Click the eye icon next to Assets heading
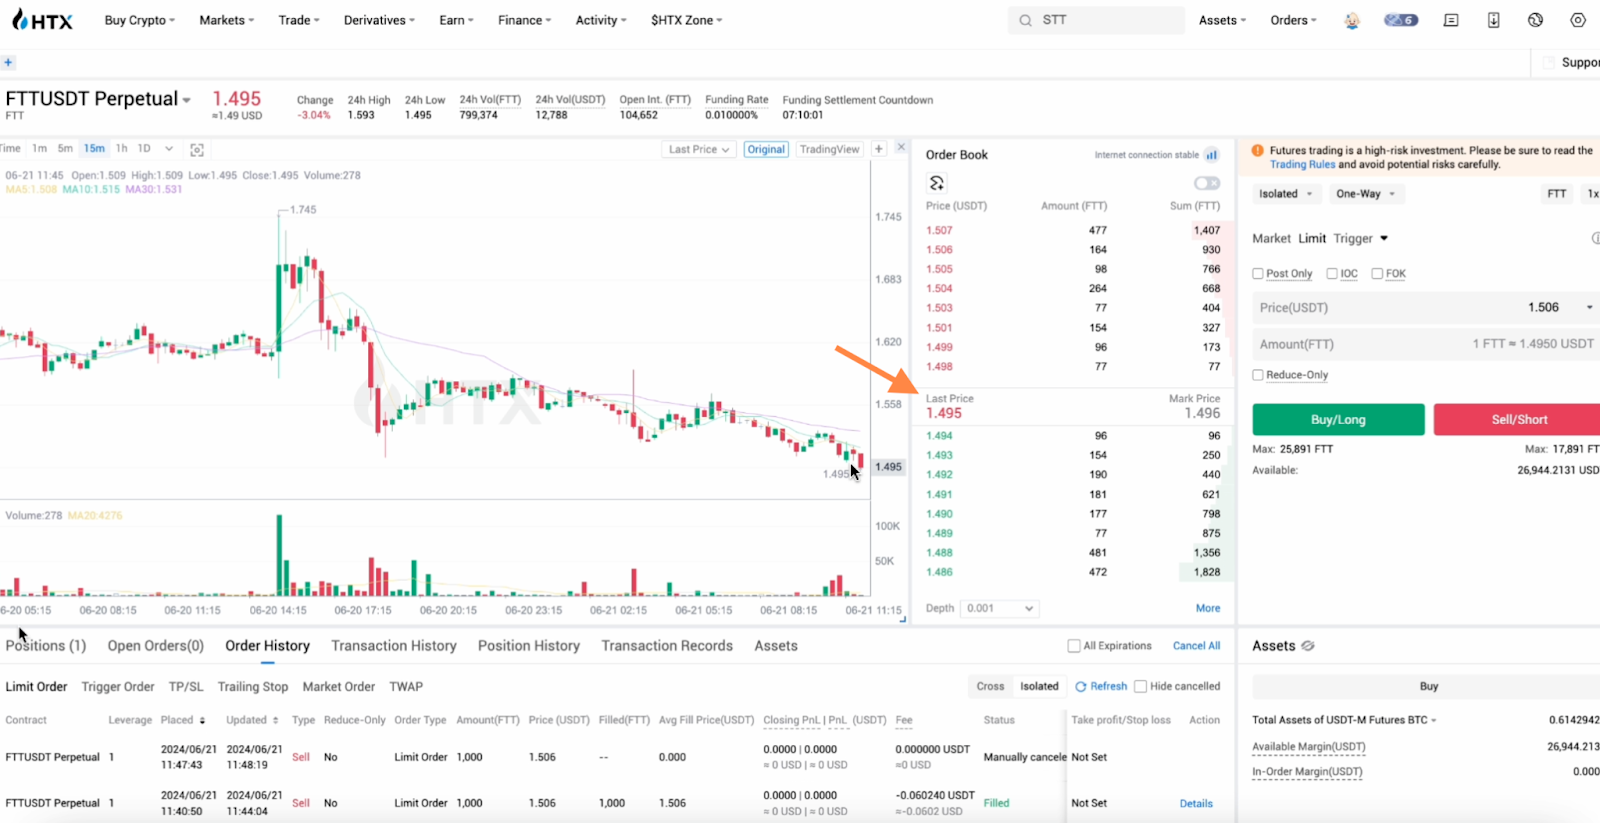Image resolution: width=1600 pixels, height=823 pixels. coord(1308,646)
